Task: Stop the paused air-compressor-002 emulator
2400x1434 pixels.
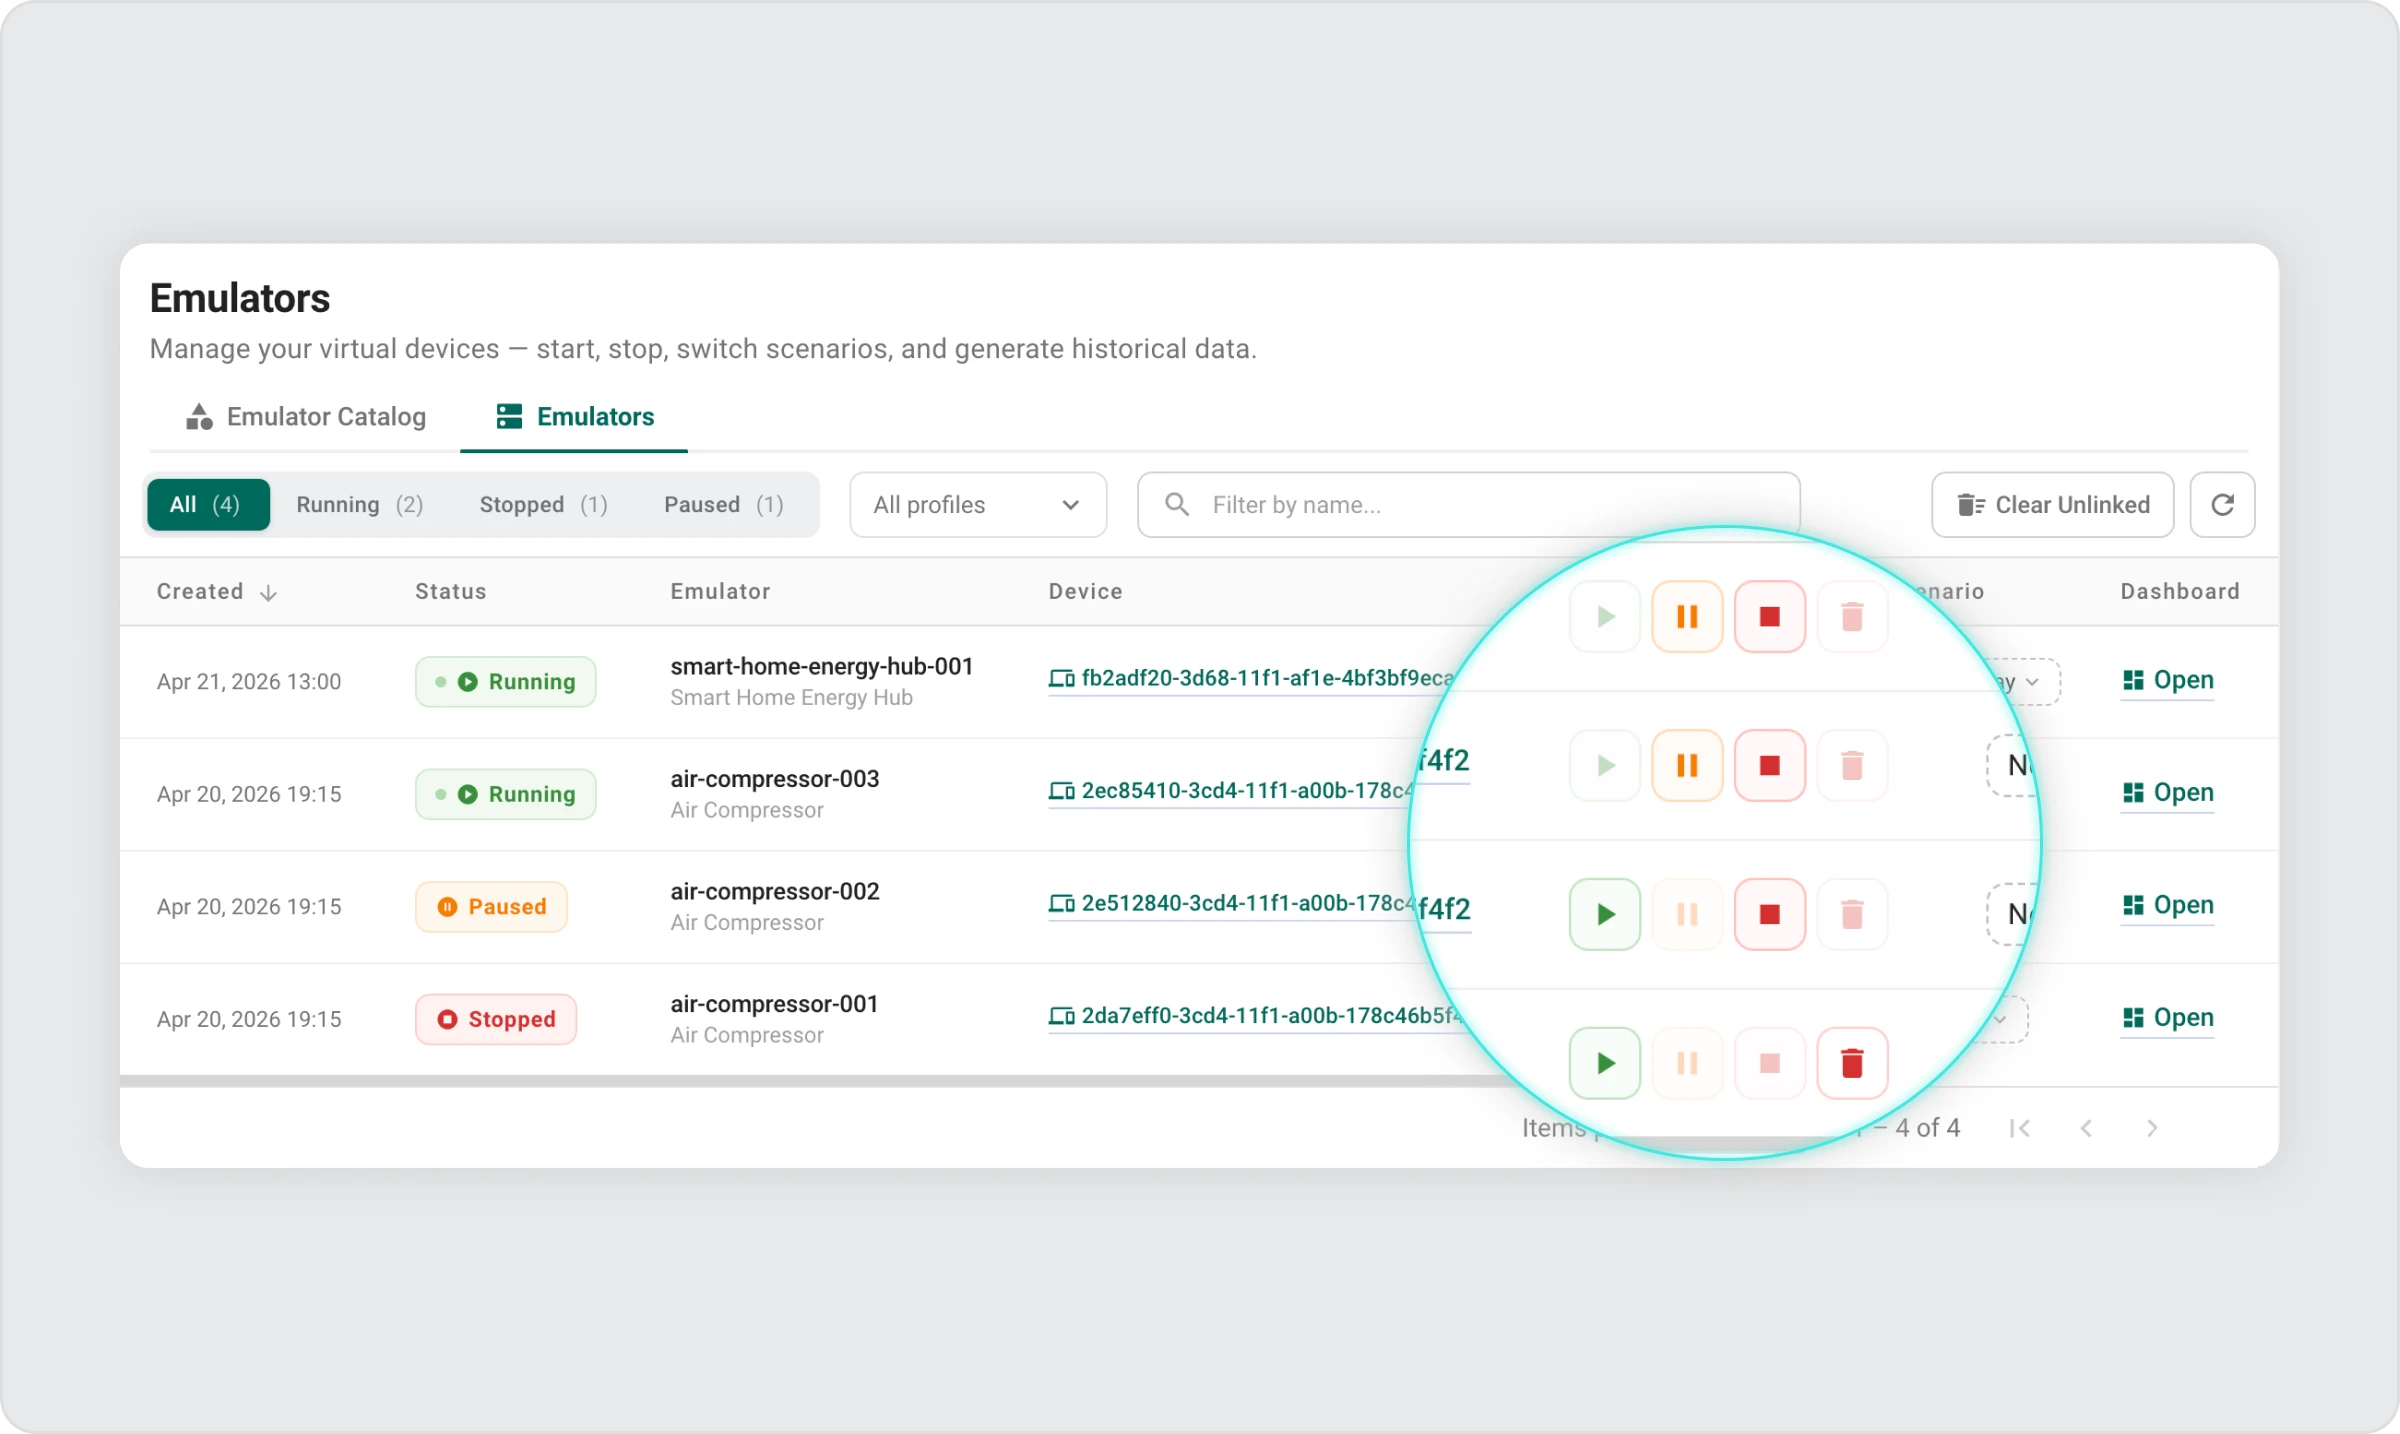Action: pyautogui.click(x=1769, y=914)
